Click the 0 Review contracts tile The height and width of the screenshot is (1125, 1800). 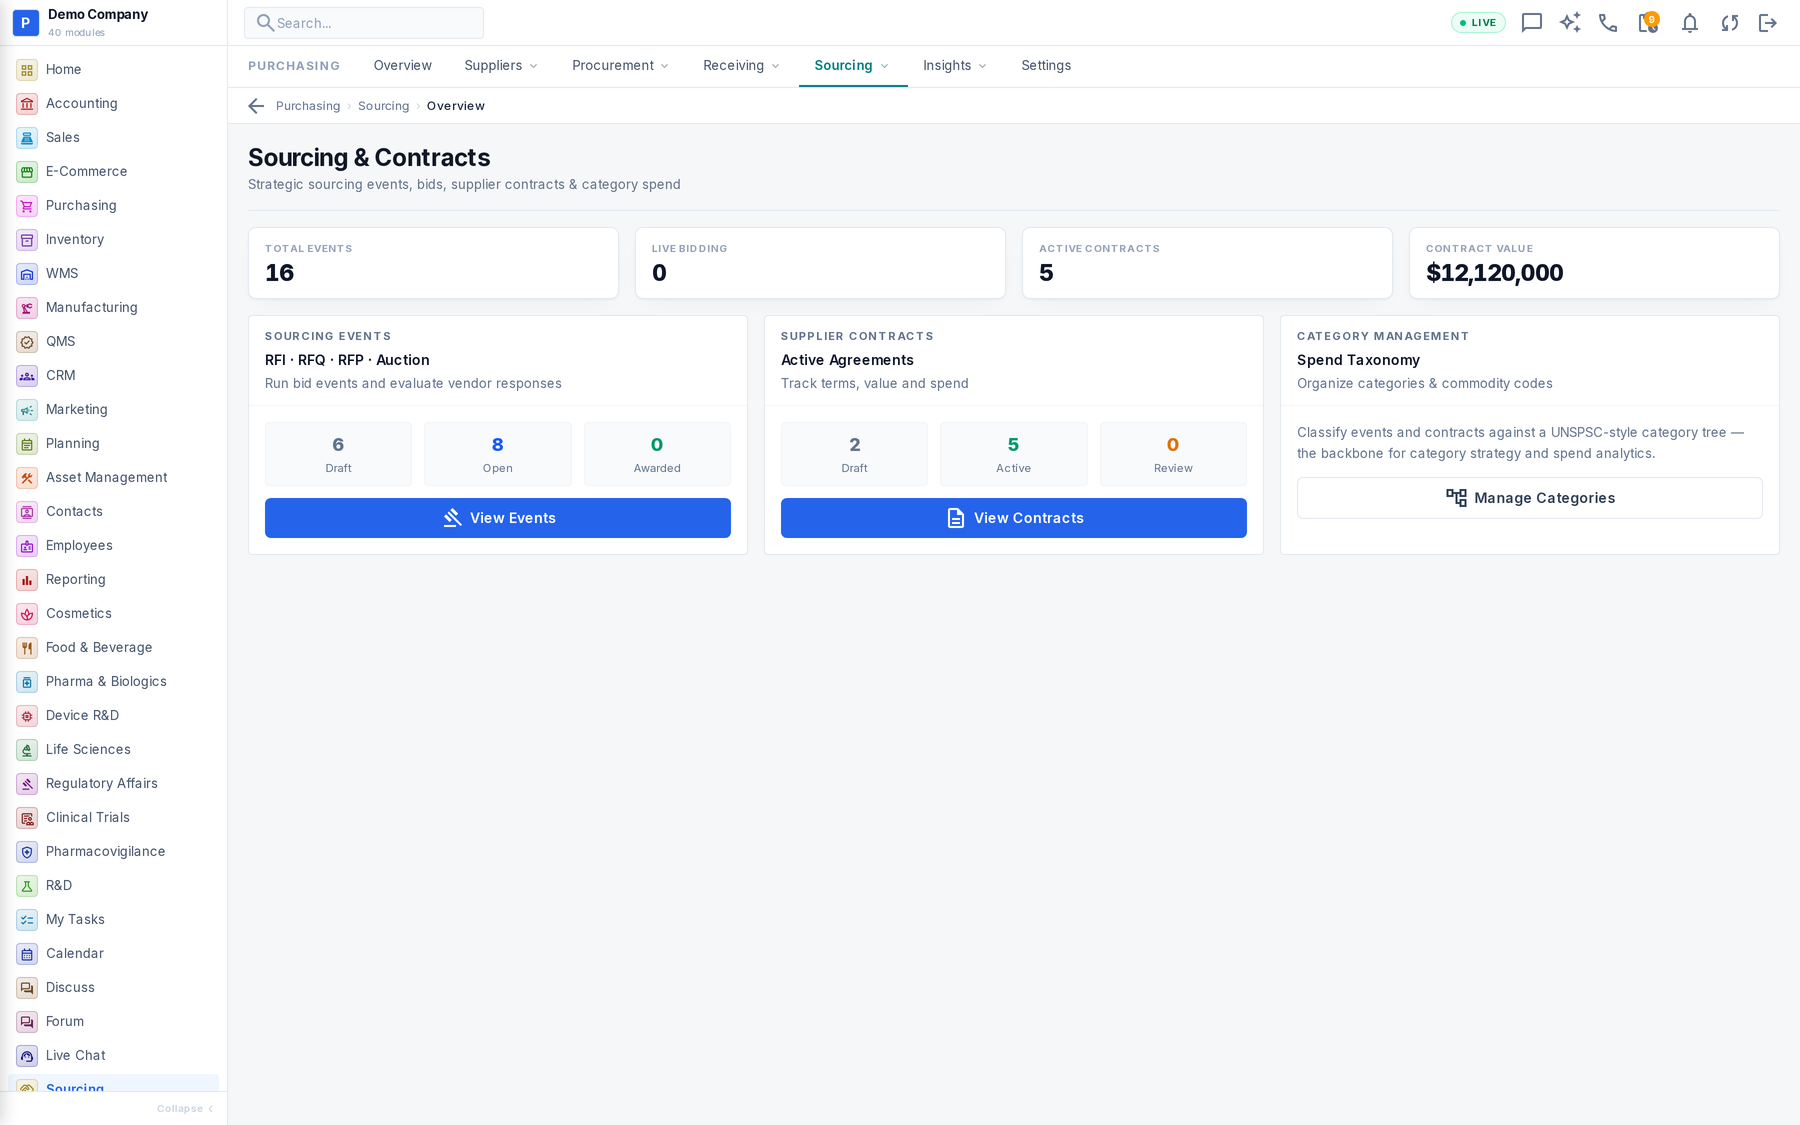click(x=1173, y=454)
